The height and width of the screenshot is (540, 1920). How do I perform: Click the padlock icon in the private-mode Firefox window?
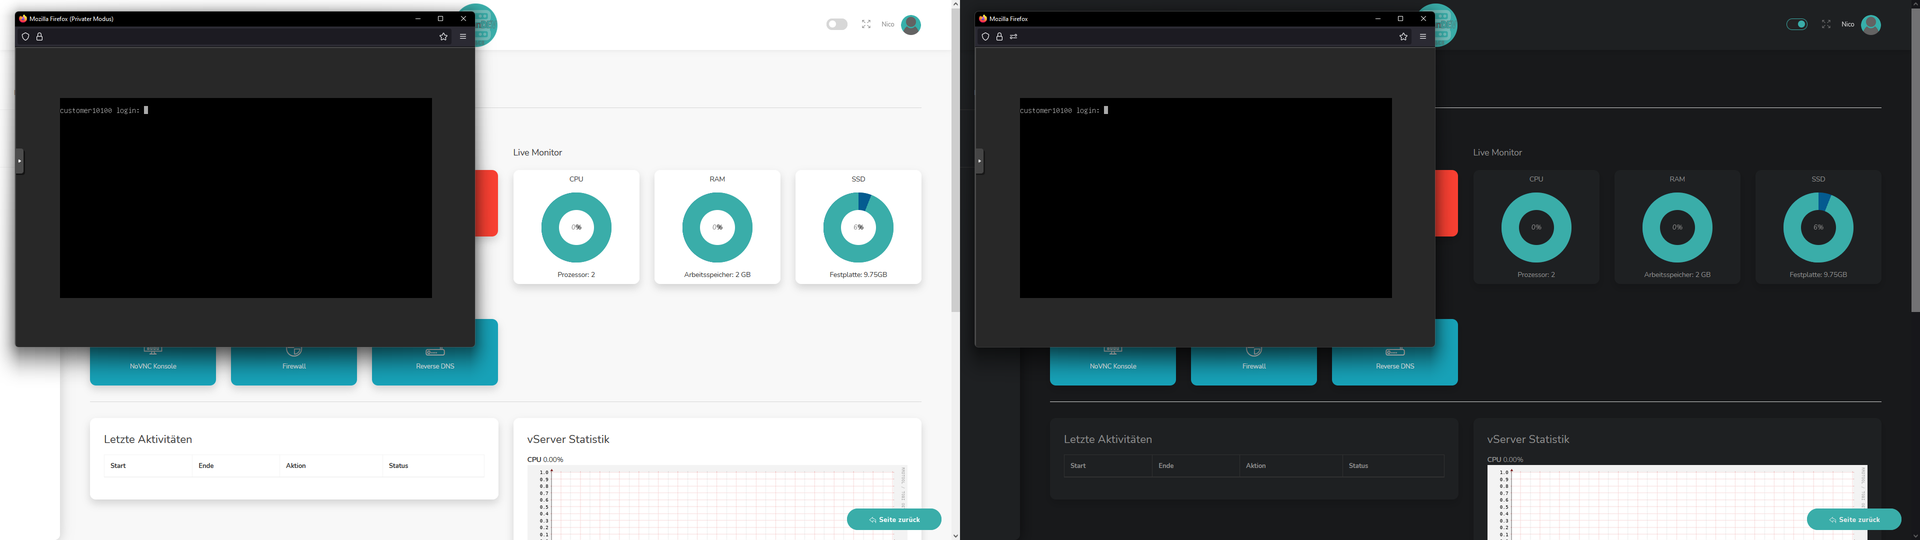(40, 37)
